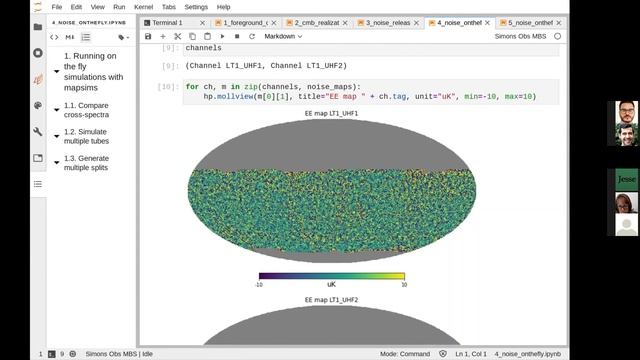This screenshot has height=360, width=640.
Task: Select the 4_noise_onthef notebook tab
Action: tap(459, 23)
